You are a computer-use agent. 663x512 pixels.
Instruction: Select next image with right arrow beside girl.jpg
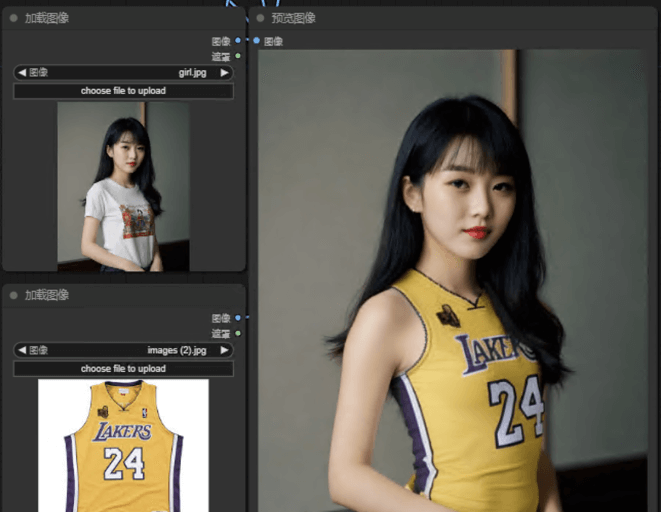(x=225, y=73)
